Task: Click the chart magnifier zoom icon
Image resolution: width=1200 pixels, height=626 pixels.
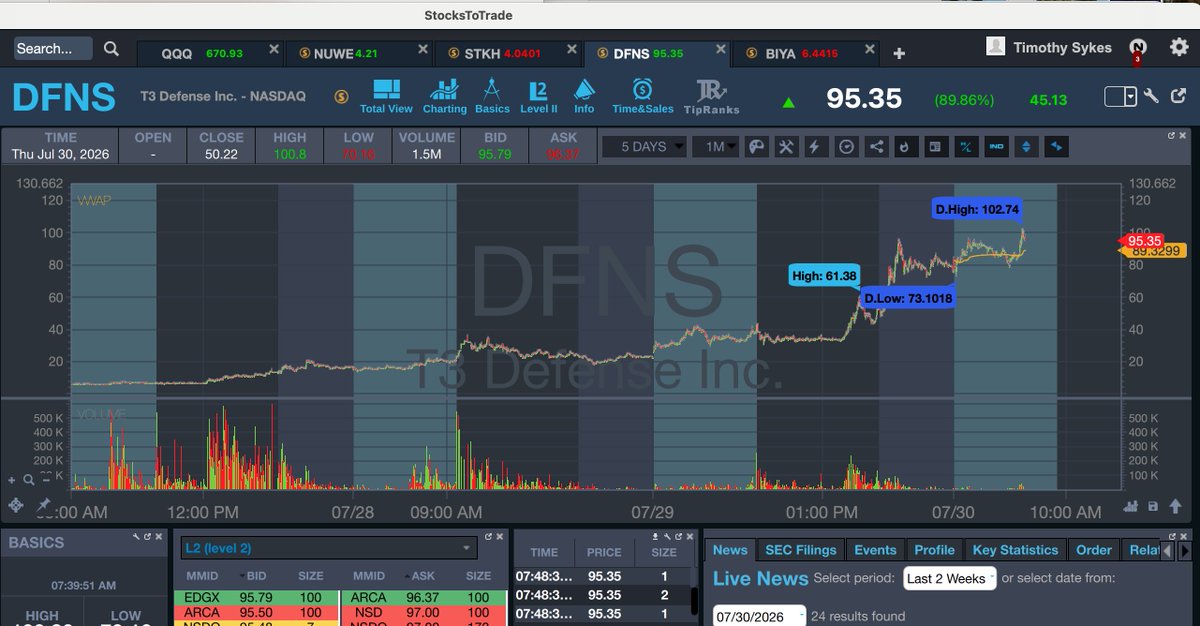Action: click(x=29, y=481)
